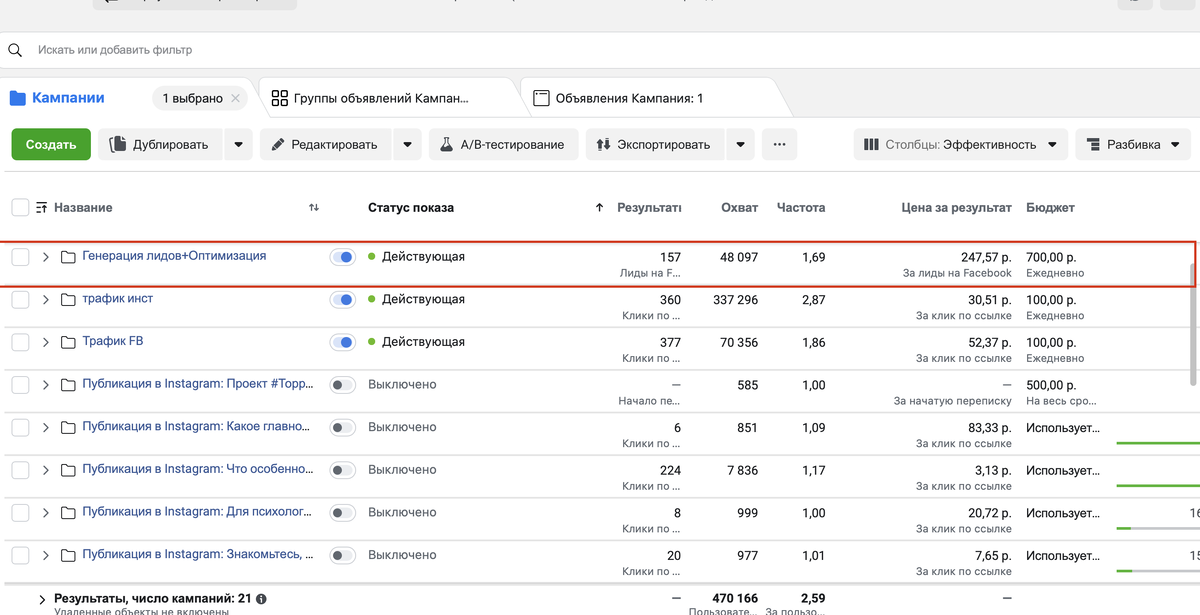Click the Столбцы columns icon
1200x615 pixels.
tap(871, 144)
